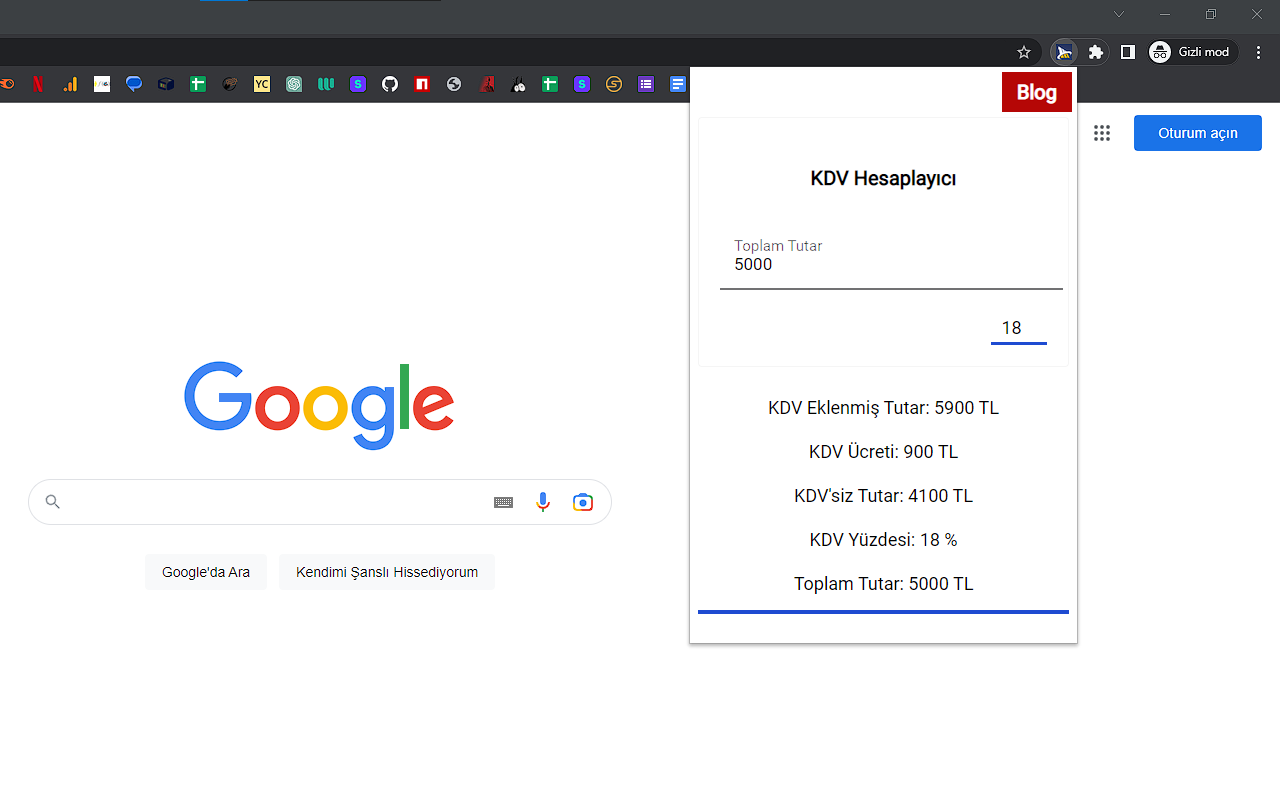Image resolution: width=1280 pixels, height=800 pixels.
Task: Open the orange bar-chart analytics bookmark
Action: (x=70, y=84)
